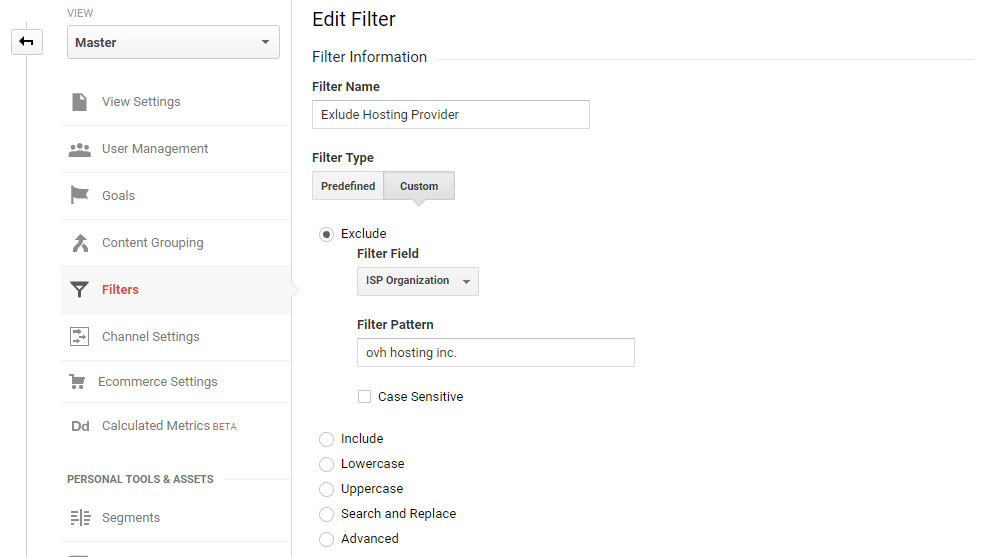Select the Include radio button
1005x557 pixels.
point(326,439)
